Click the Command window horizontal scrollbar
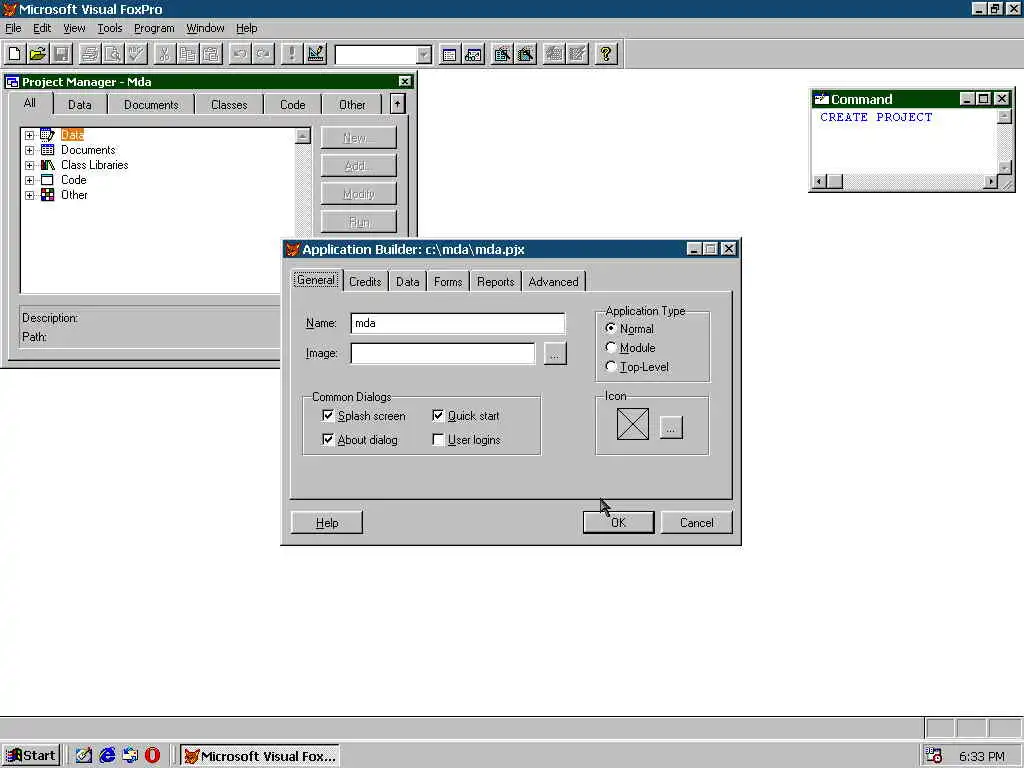 pyautogui.click(x=904, y=182)
